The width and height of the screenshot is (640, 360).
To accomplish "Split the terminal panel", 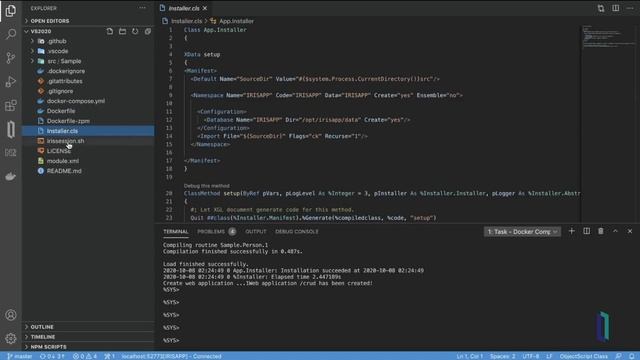I will [587, 231].
